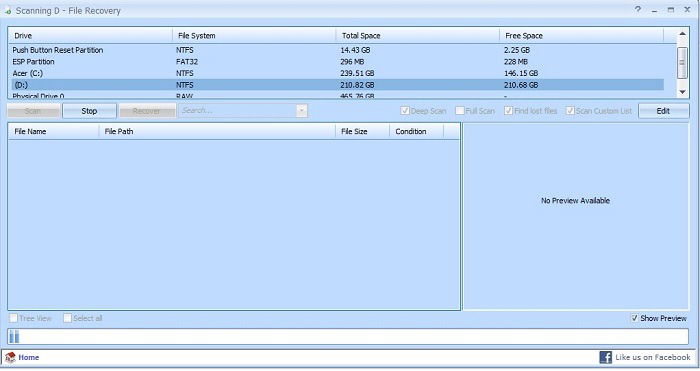Select the Acer (C:) drive row
Viewport: 700px width, 371px height.
(337, 73)
